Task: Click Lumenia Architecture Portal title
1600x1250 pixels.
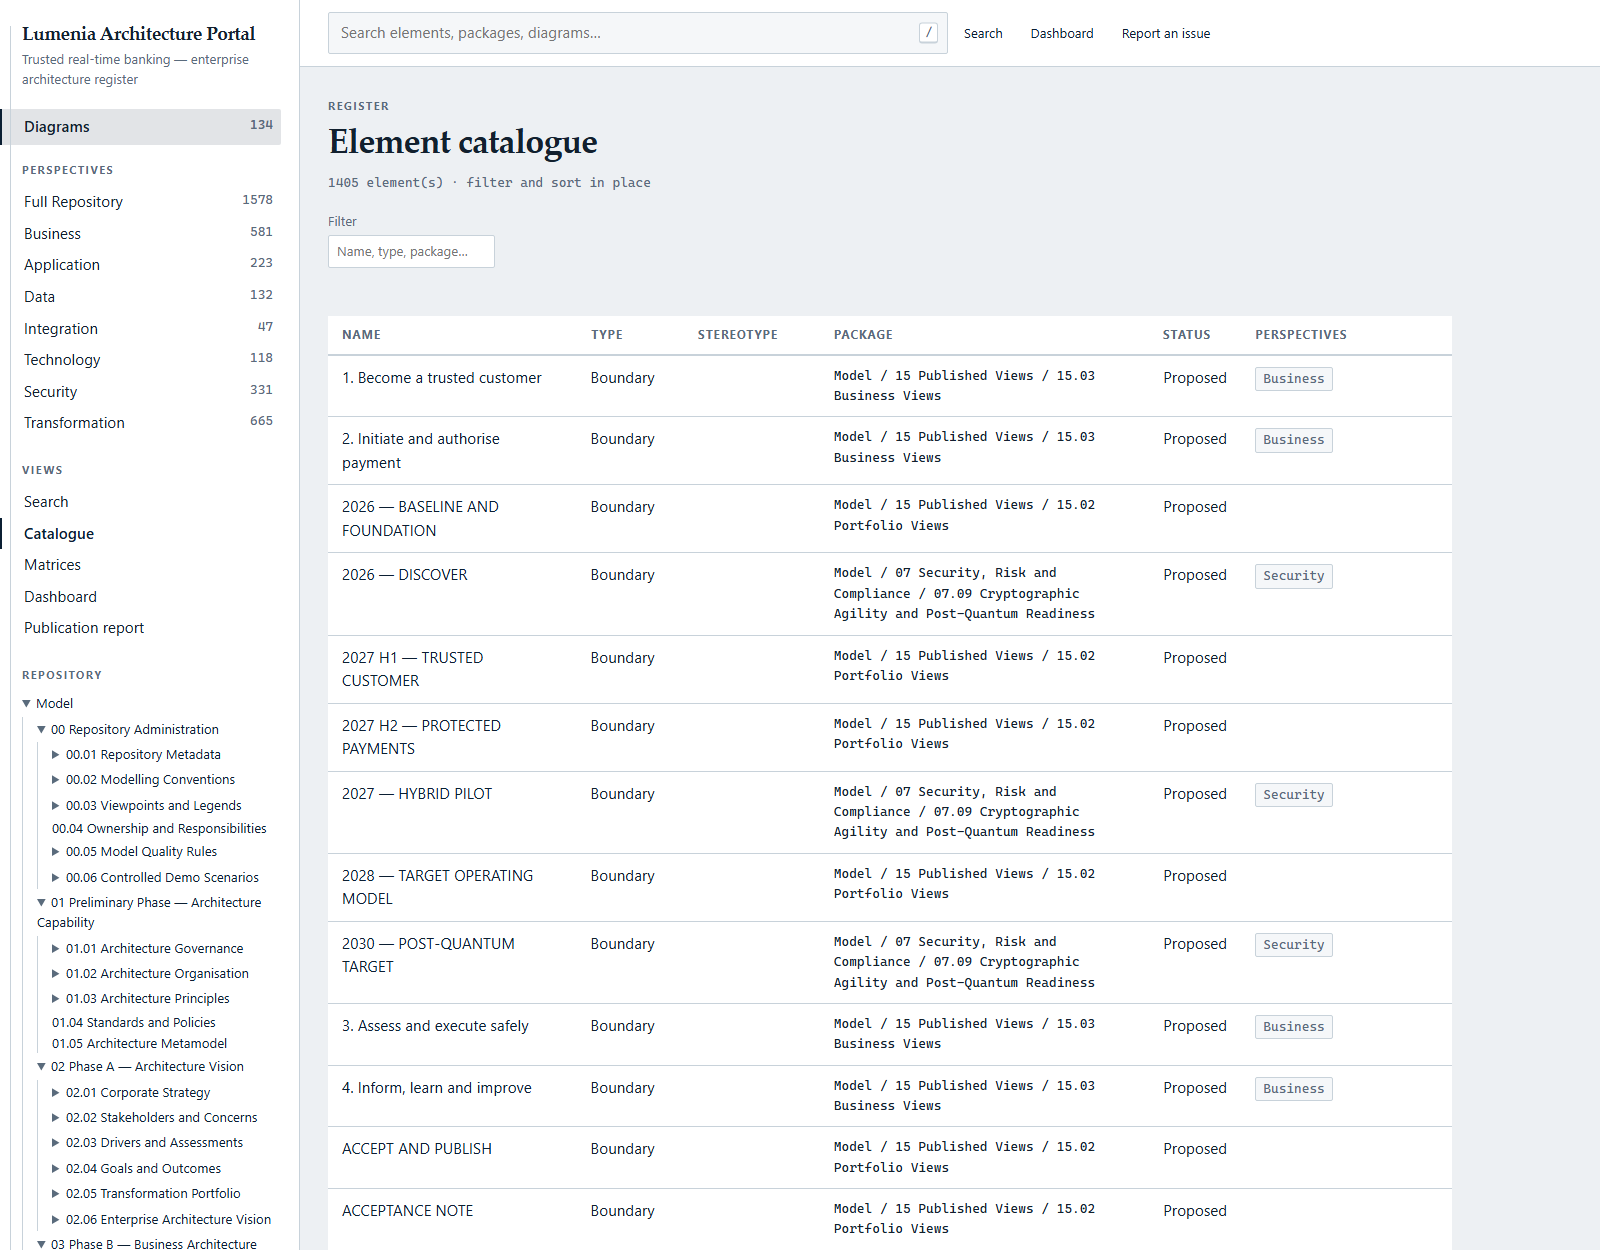Action: (139, 34)
